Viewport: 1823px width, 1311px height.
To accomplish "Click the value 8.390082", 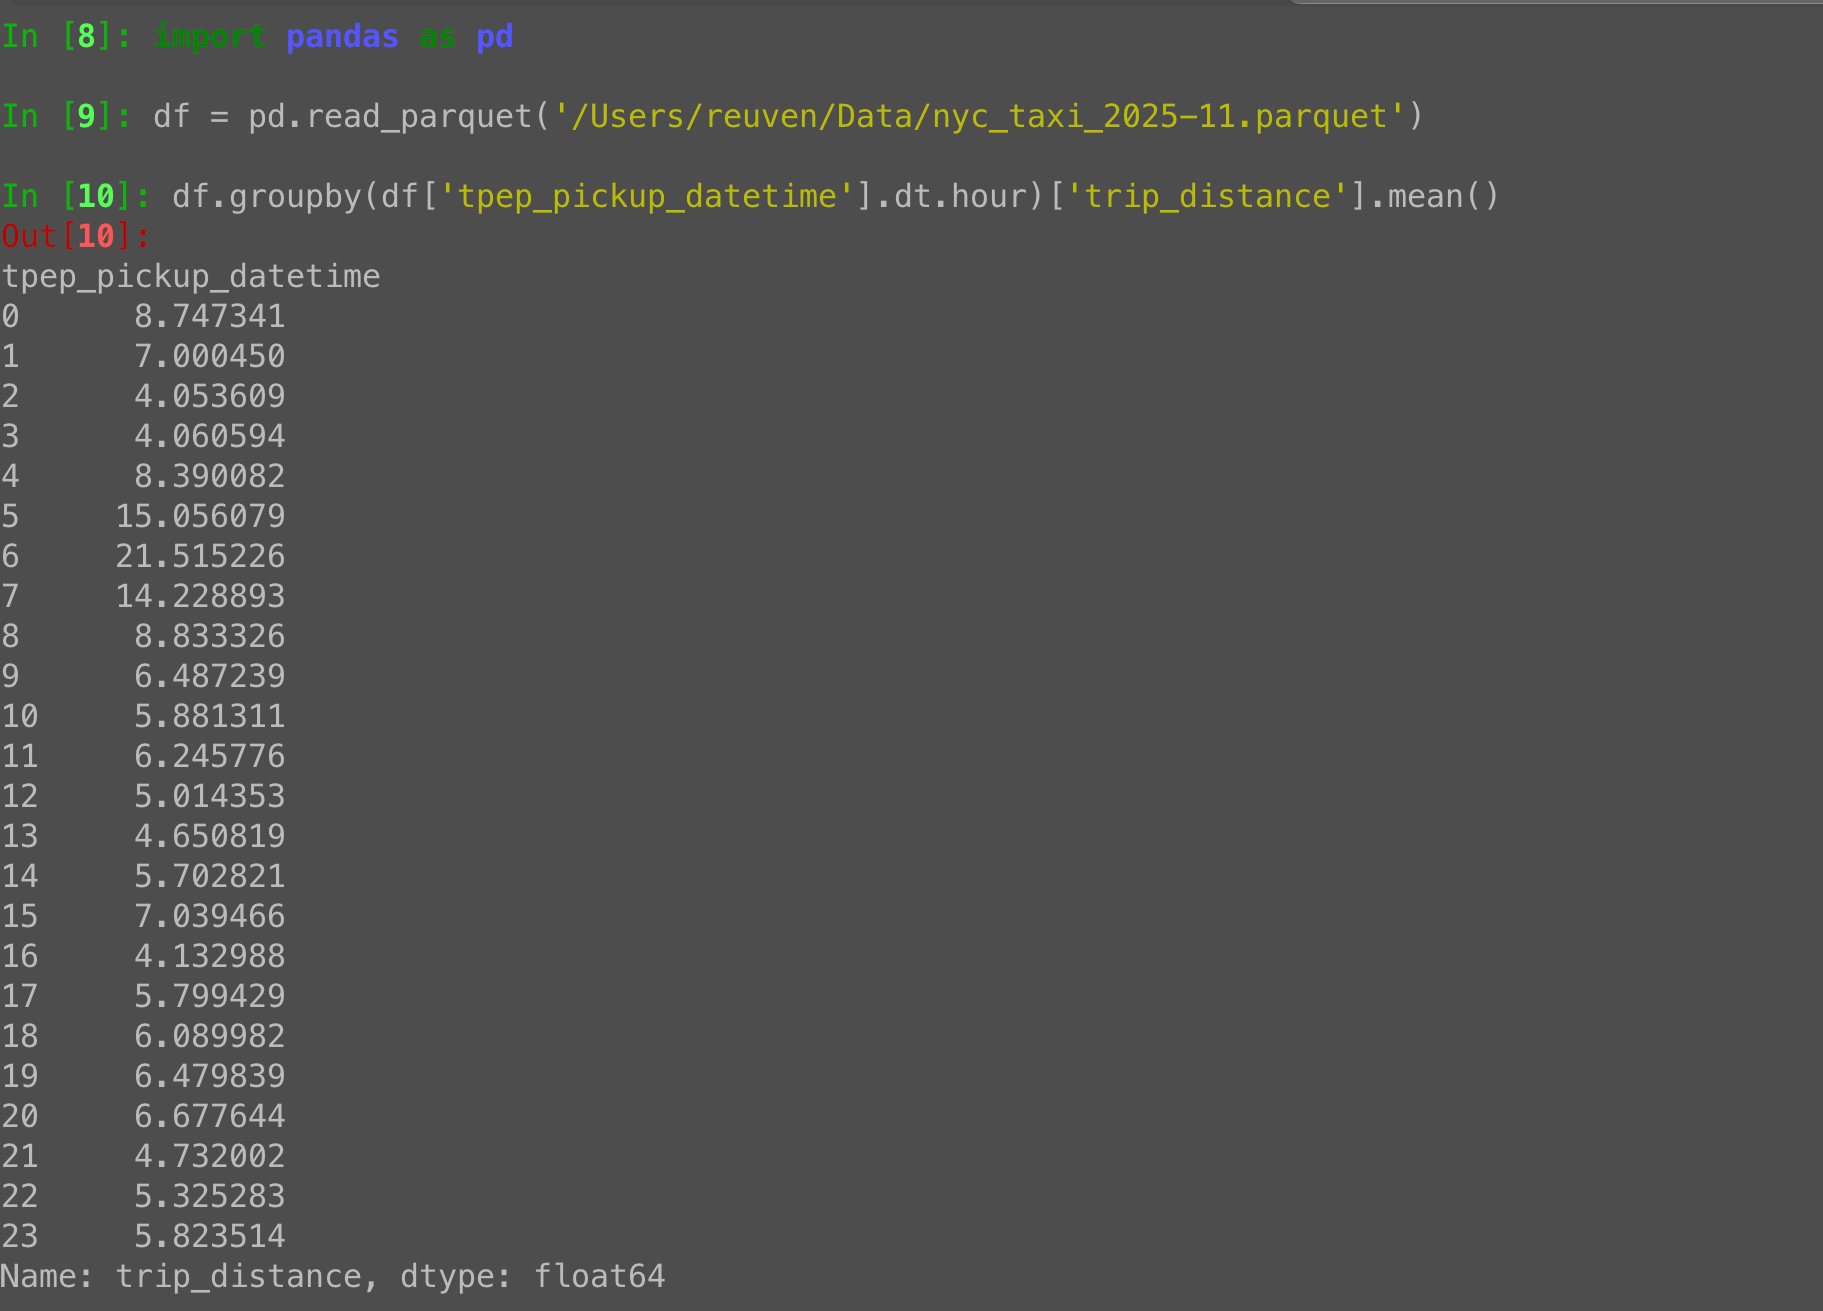I will pos(210,477).
